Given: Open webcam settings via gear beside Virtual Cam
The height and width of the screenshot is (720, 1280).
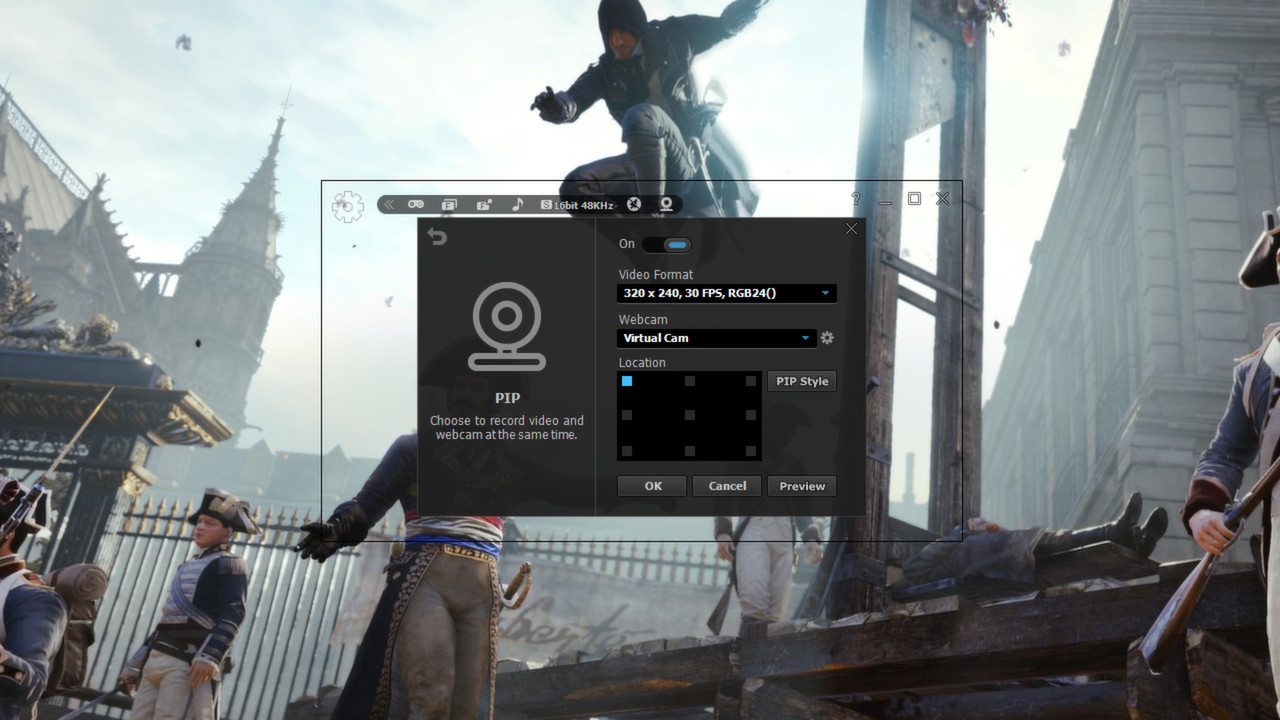Looking at the screenshot, I should 826,338.
